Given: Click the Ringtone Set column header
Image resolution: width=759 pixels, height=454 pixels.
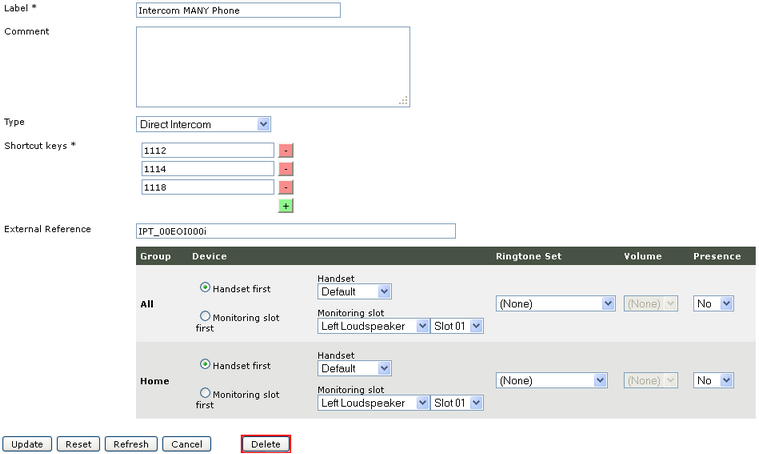Looking at the screenshot, I should pos(529,257).
